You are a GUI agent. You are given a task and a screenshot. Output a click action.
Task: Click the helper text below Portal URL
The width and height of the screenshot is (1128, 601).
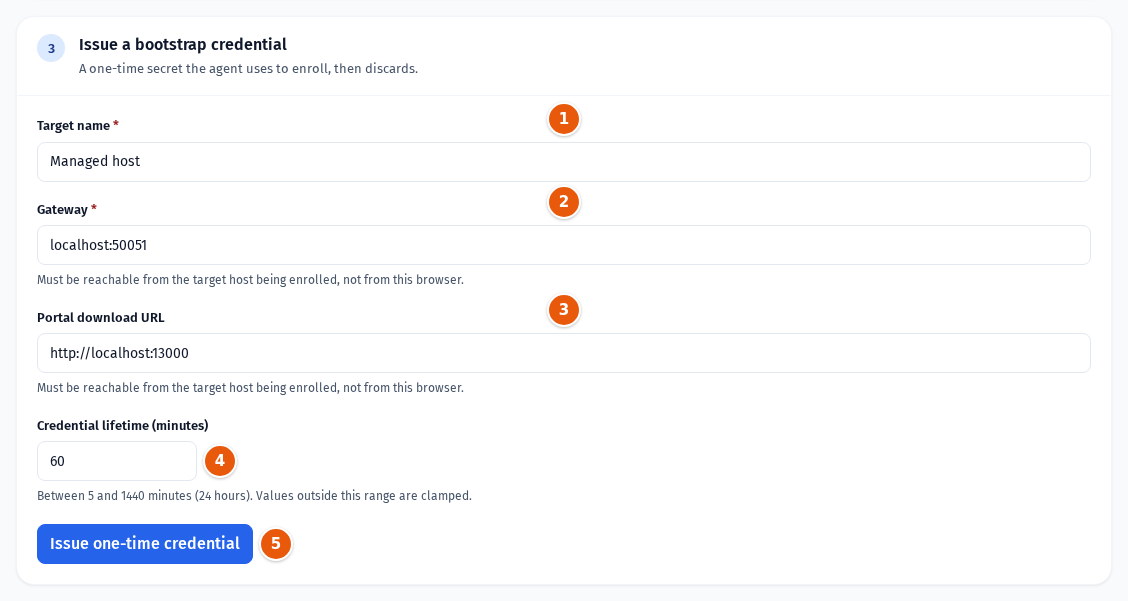(250, 387)
